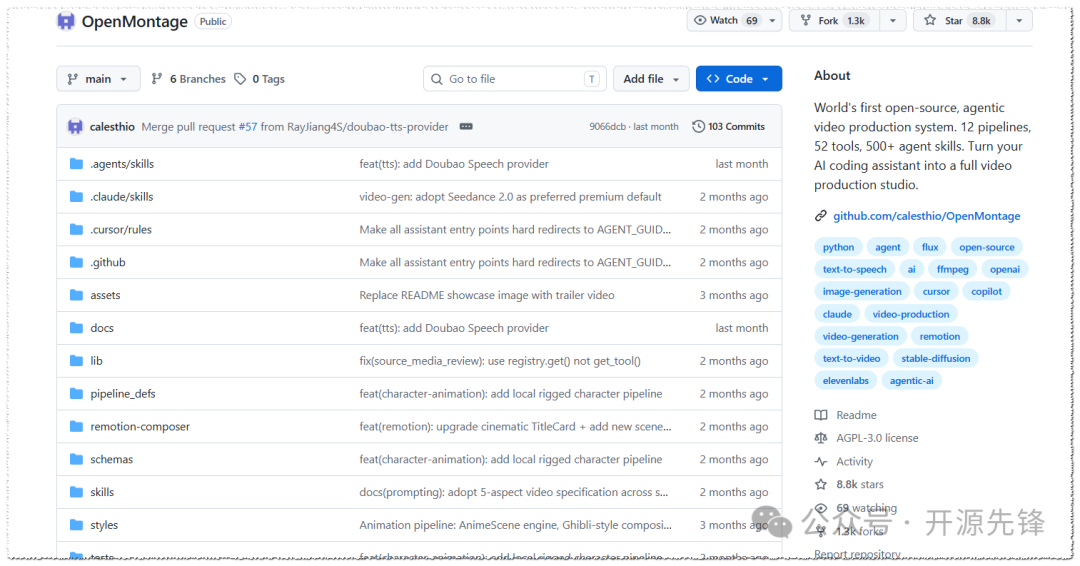The image size is (1080, 566).
Task: Click the folder icon beside .claude/skills
Action: (76, 197)
